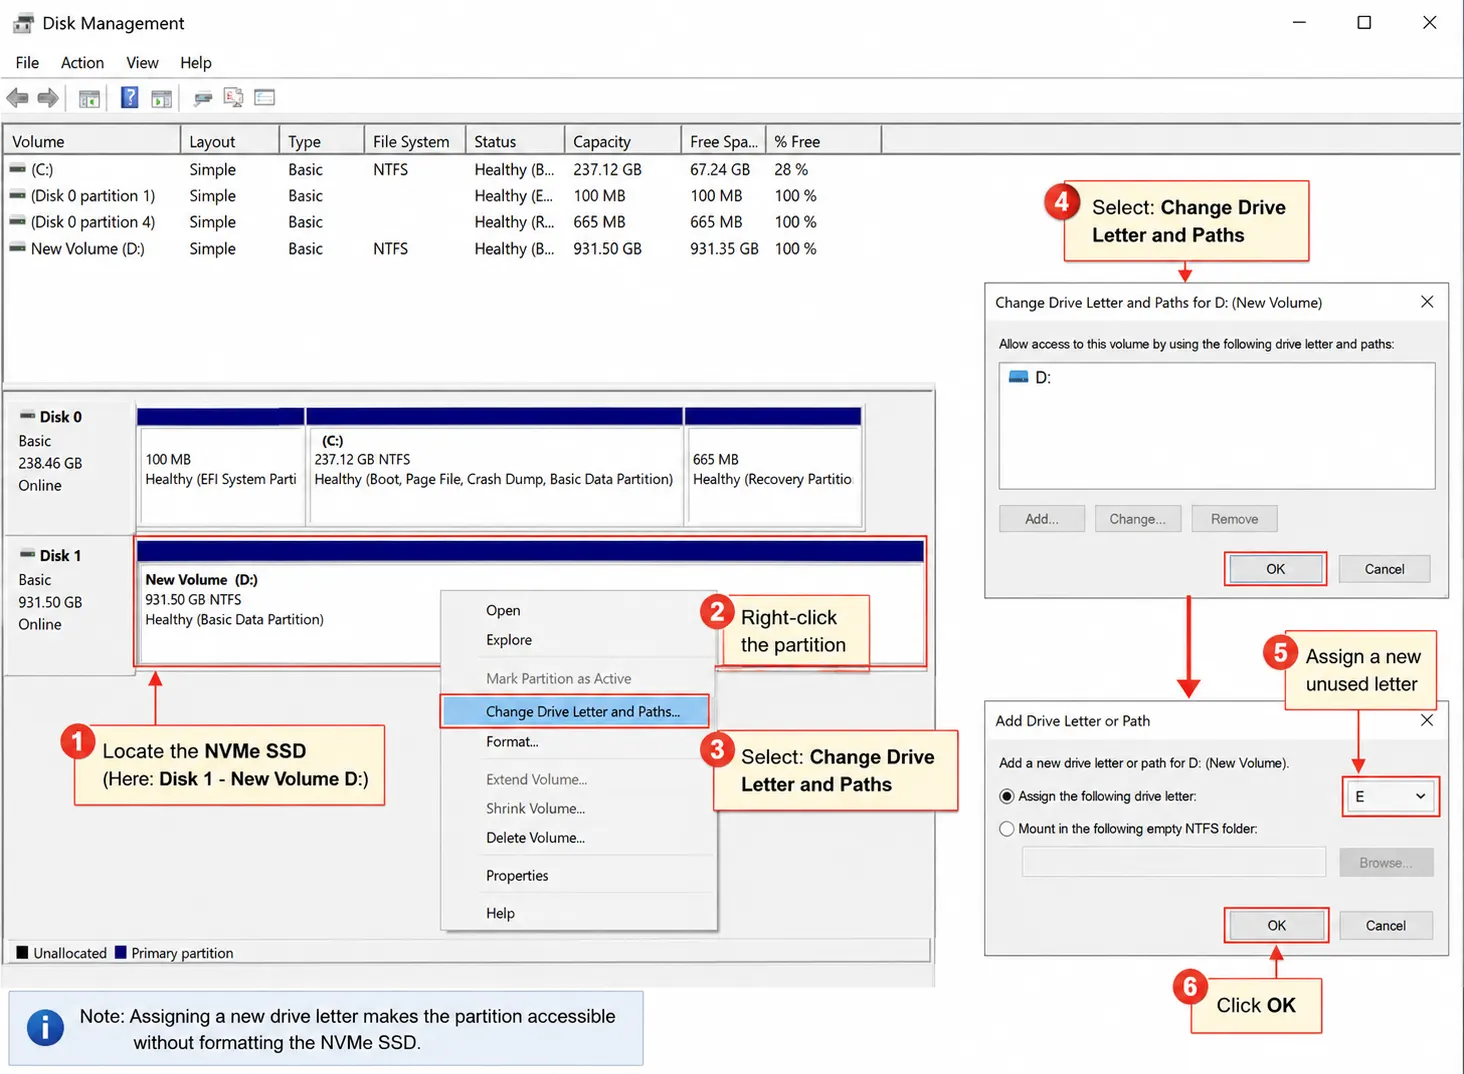Image resolution: width=1464 pixels, height=1074 pixels.
Task: Click the Disk Management title bar icon
Action: (x=23, y=22)
